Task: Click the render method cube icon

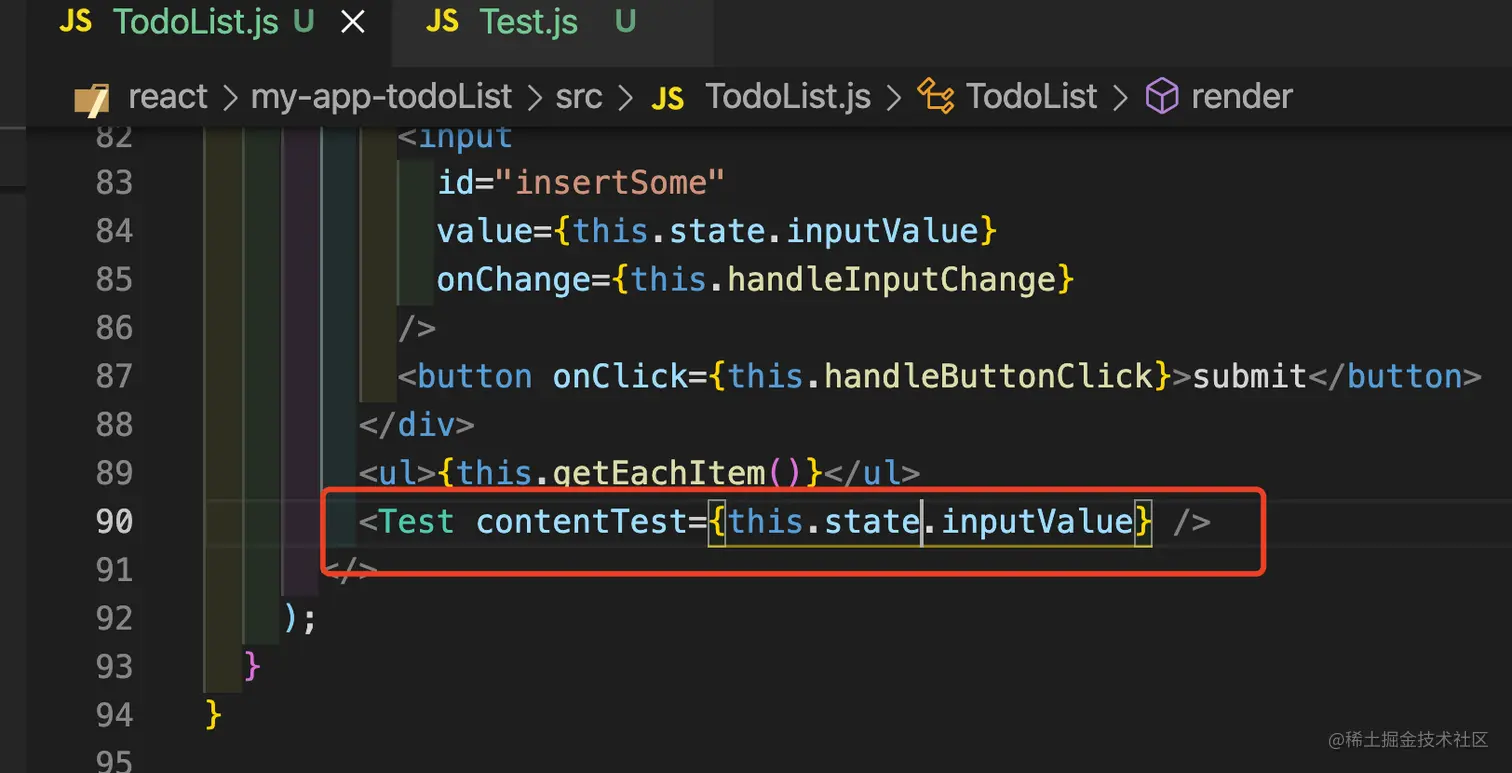Action: pos(1161,97)
